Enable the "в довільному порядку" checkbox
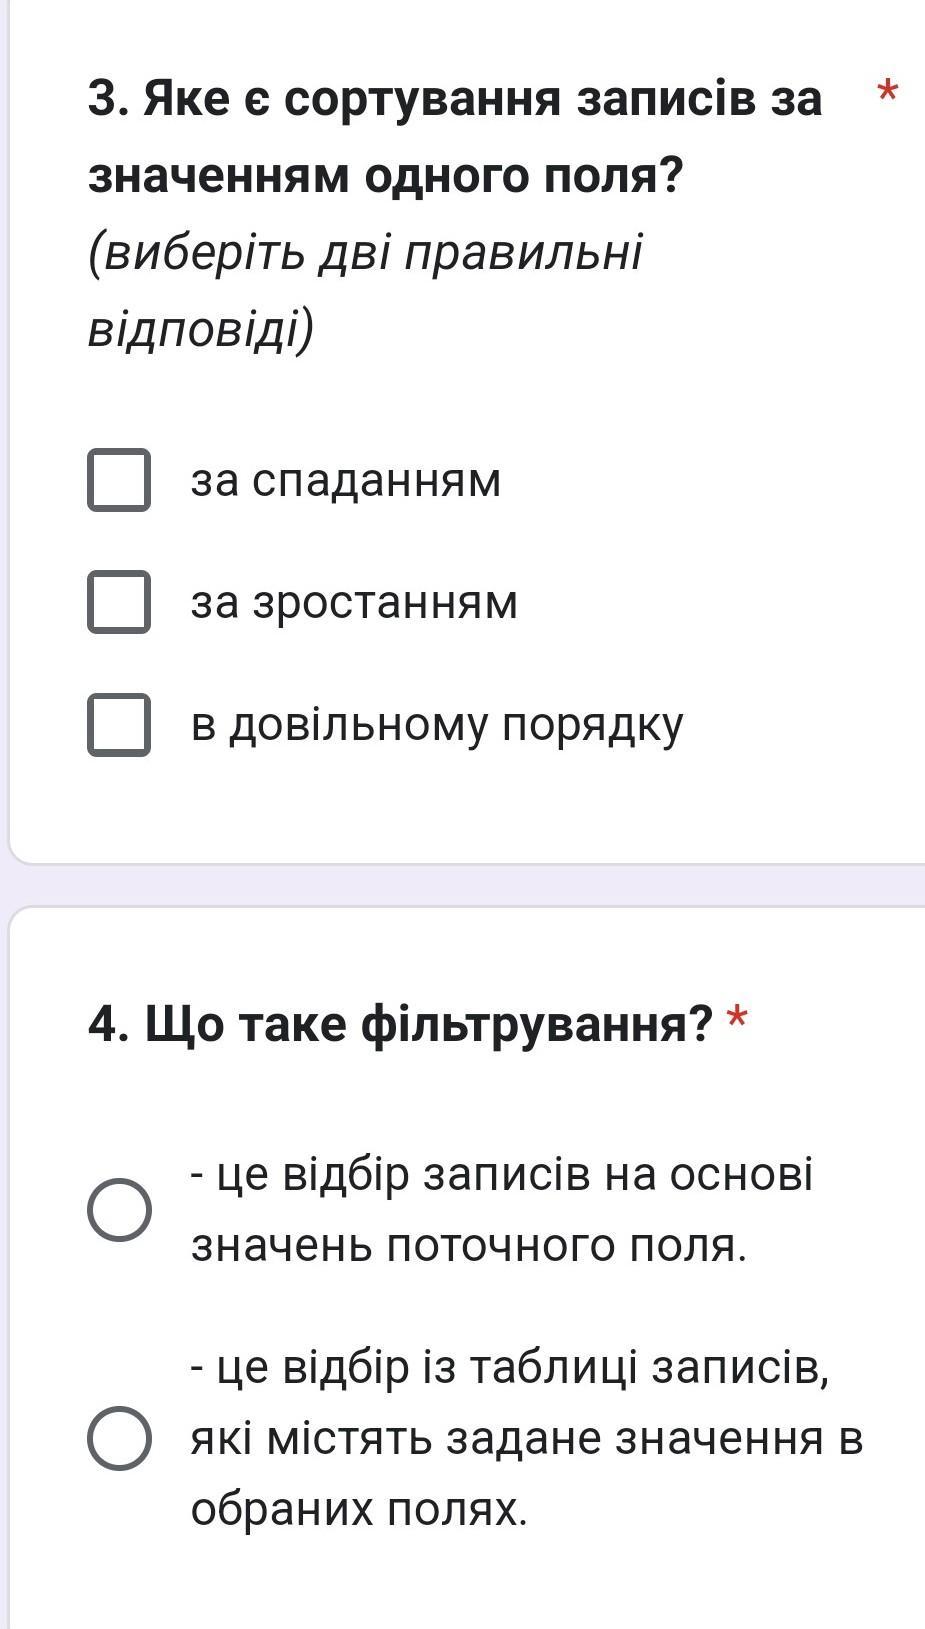Viewport: 925px width, 1629px height. 119,724
